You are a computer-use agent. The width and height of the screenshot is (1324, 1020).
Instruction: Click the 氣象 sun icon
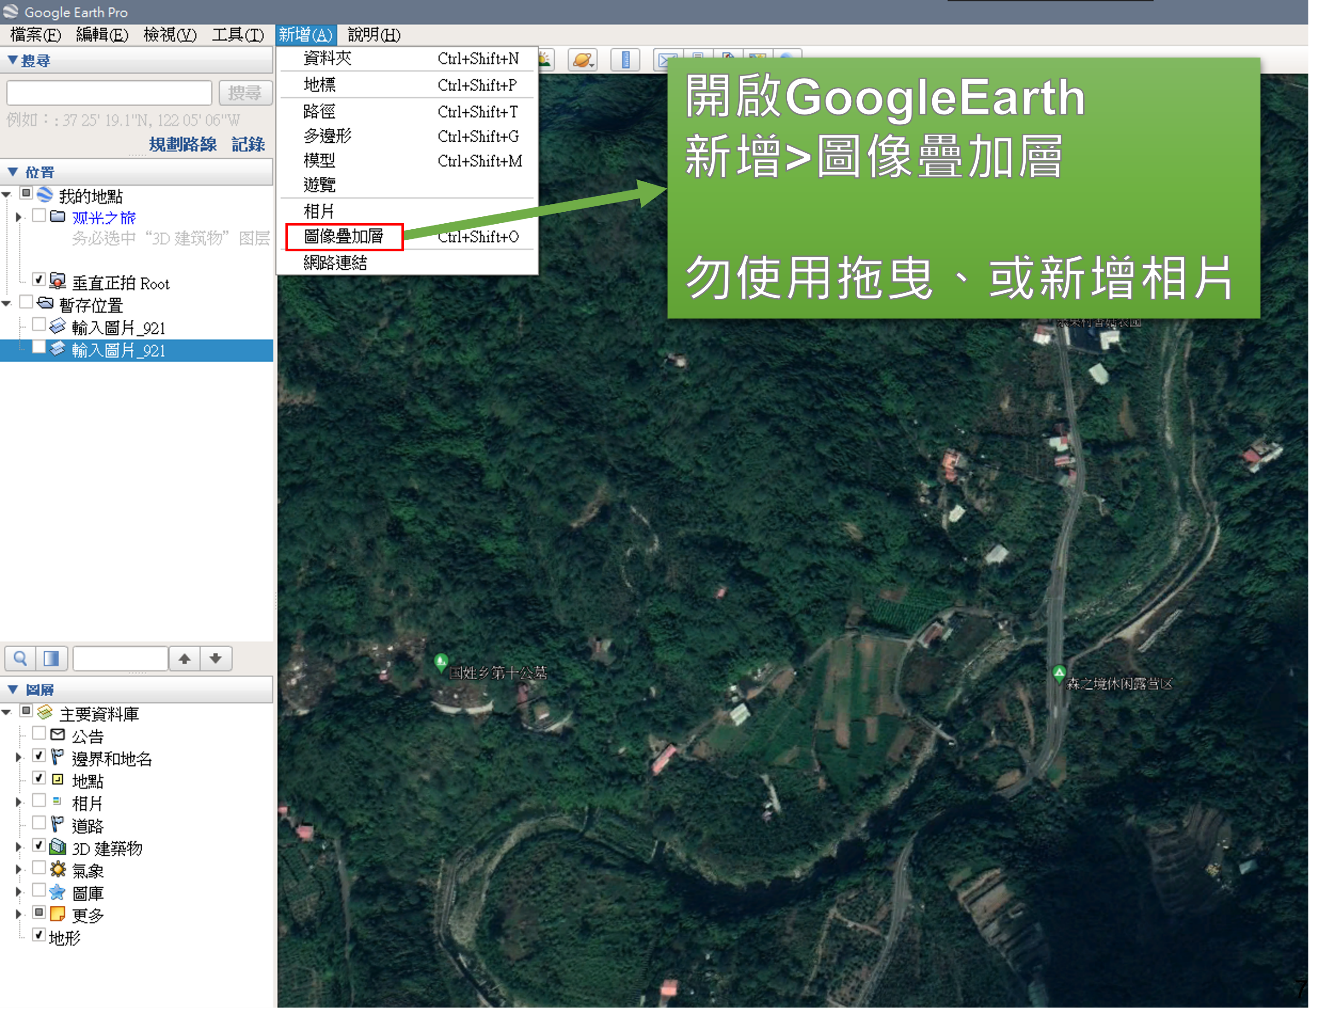(x=58, y=869)
